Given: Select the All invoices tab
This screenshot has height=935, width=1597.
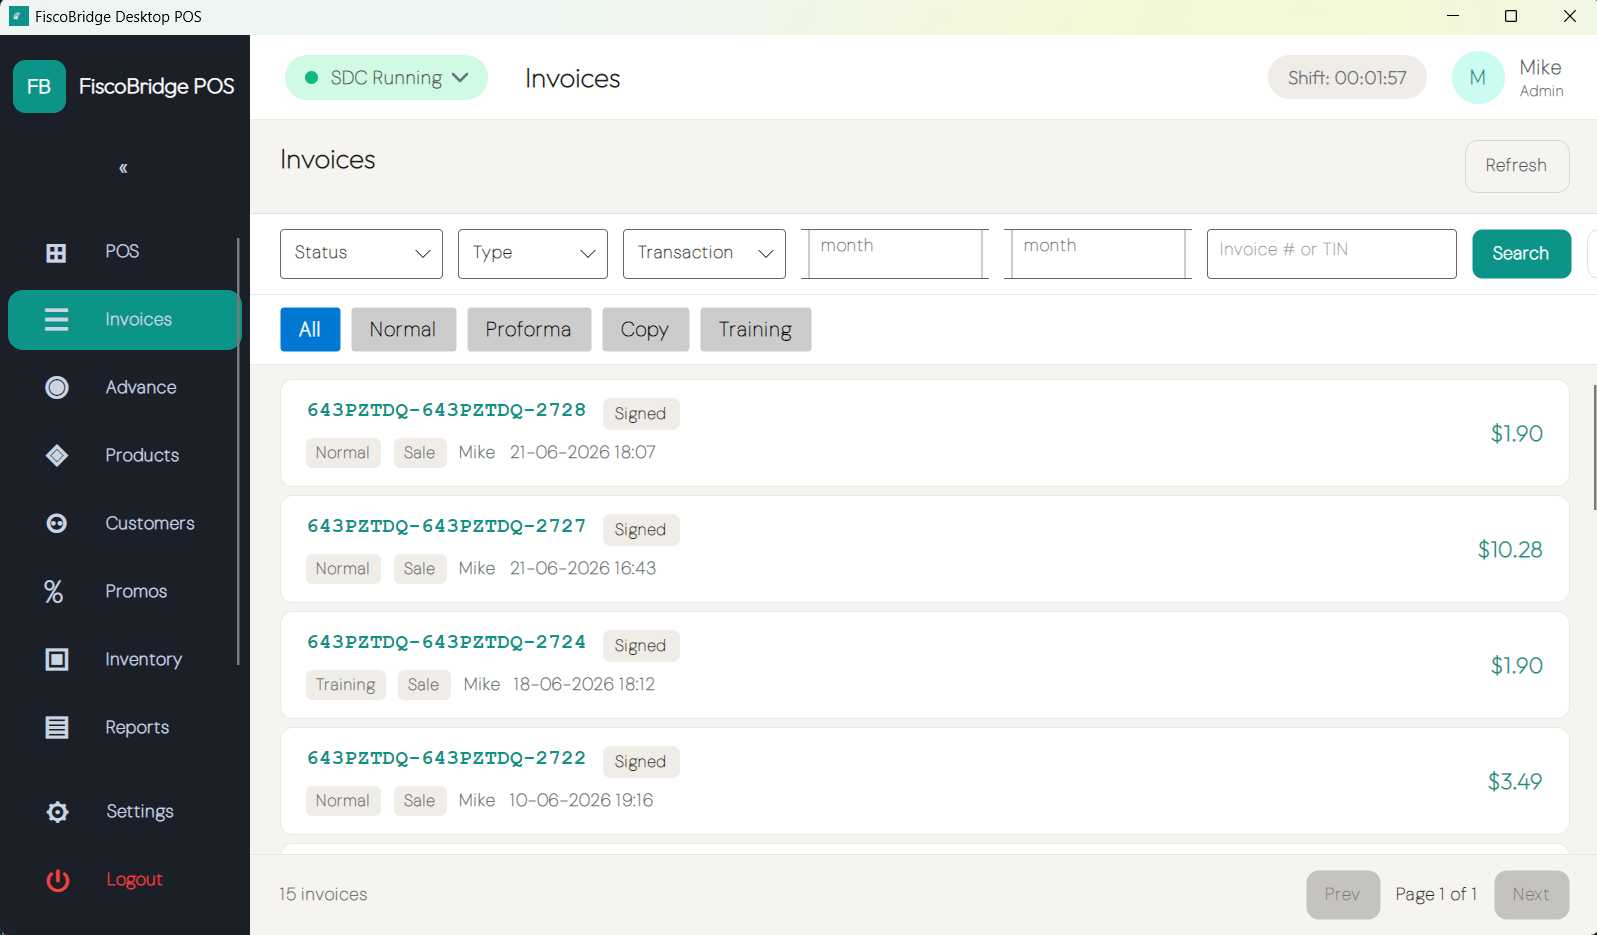Looking at the screenshot, I should [x=310, y=330].
